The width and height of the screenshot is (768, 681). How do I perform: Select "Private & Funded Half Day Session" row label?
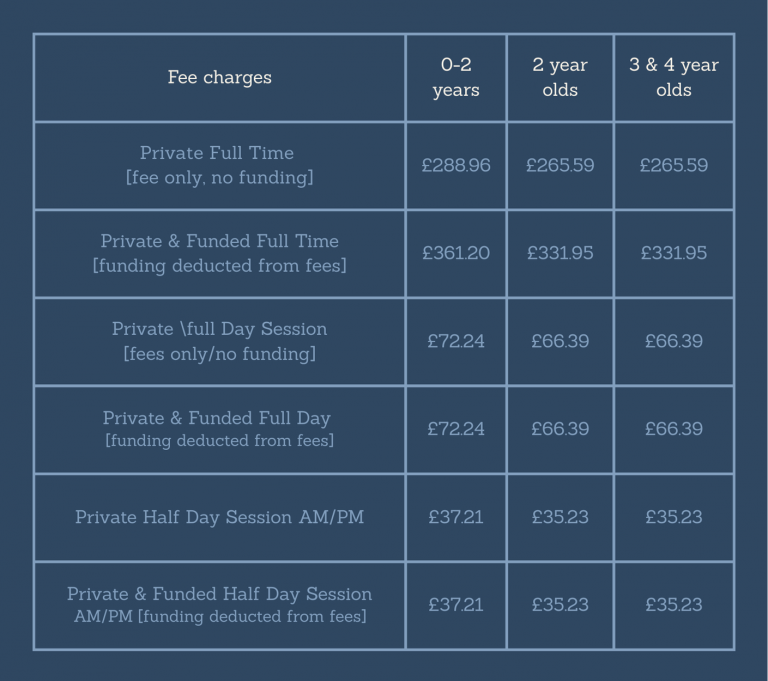coord(219,604)
